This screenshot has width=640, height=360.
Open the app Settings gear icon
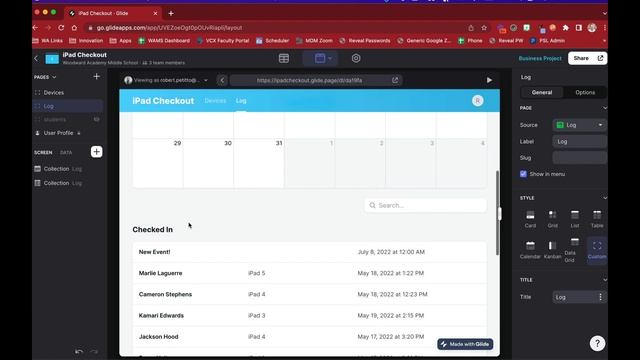coord(356,58)
